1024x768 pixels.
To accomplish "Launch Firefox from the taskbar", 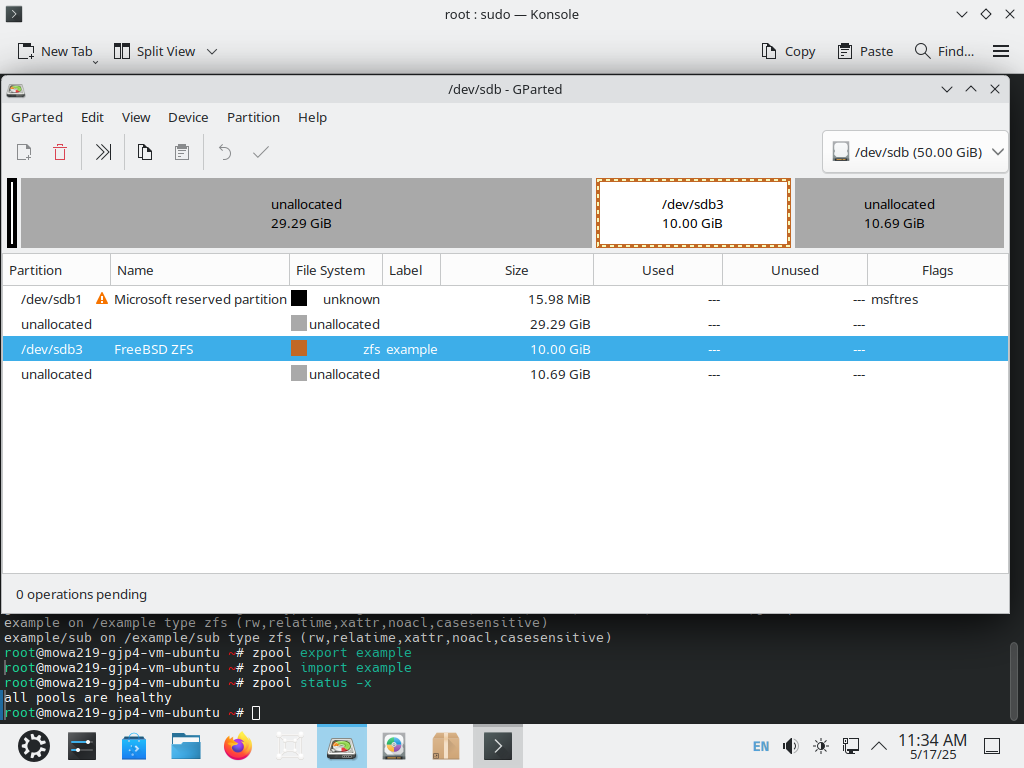I will (x=238, y=746).
